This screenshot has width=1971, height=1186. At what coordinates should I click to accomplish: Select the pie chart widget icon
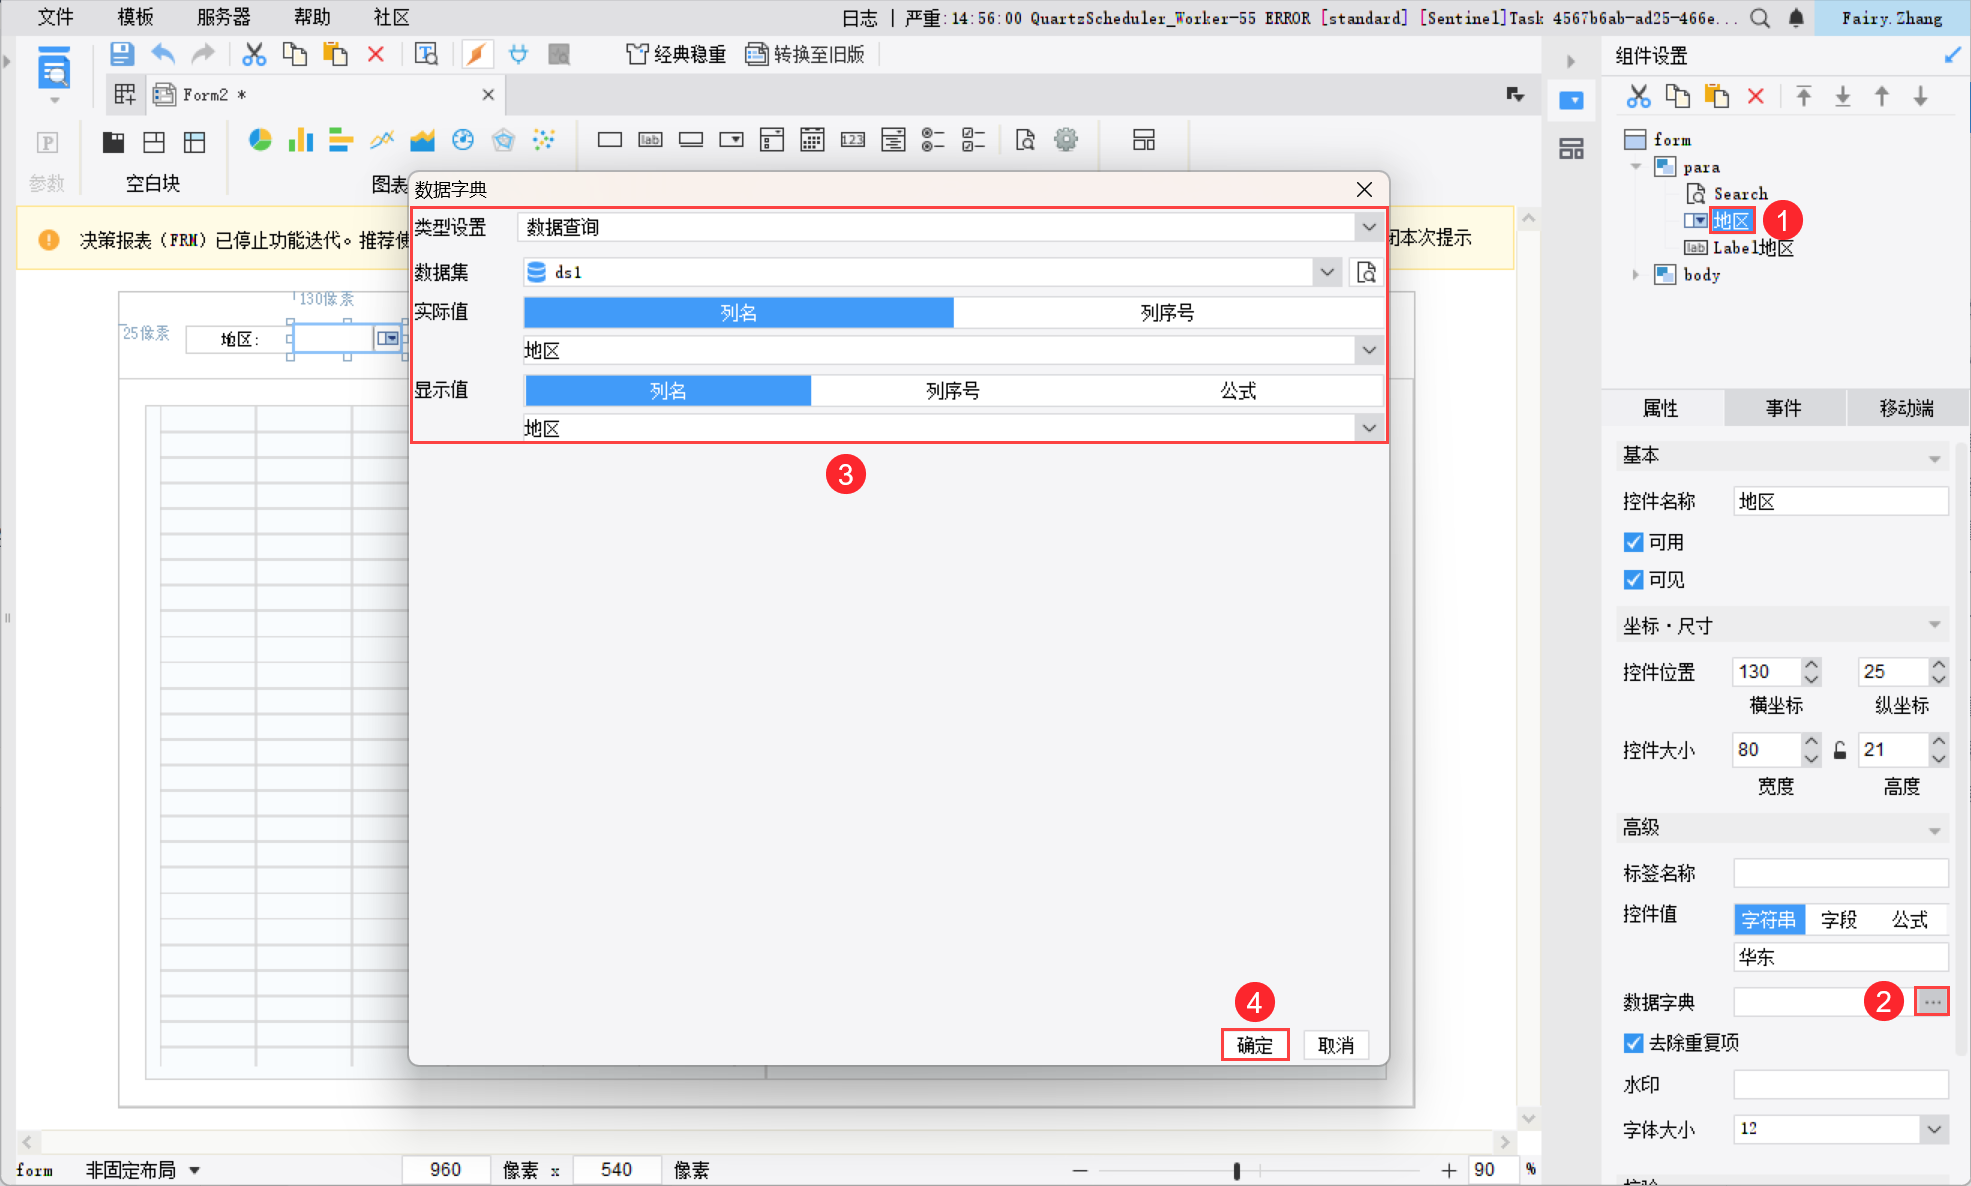(260, 140)
